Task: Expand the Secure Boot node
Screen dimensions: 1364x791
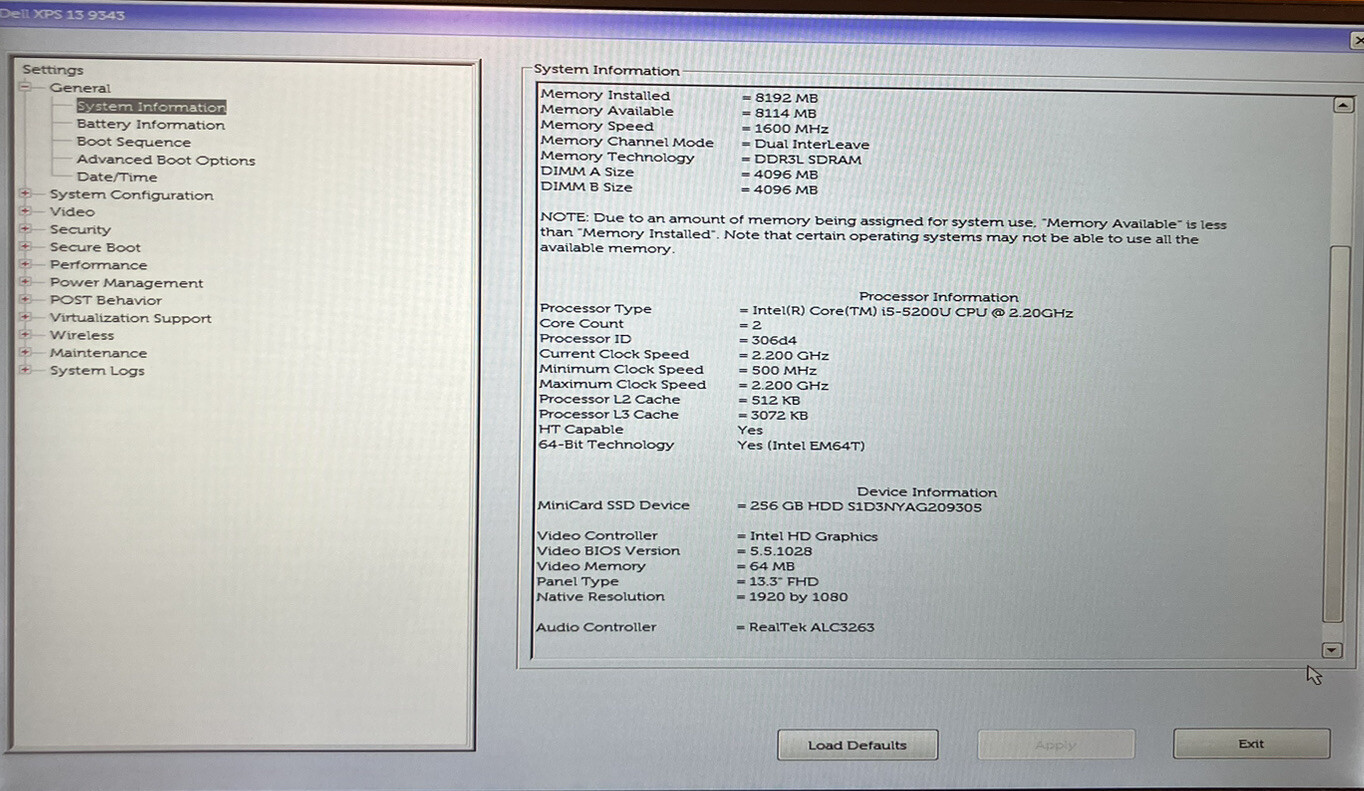Action: pos(26,247)
